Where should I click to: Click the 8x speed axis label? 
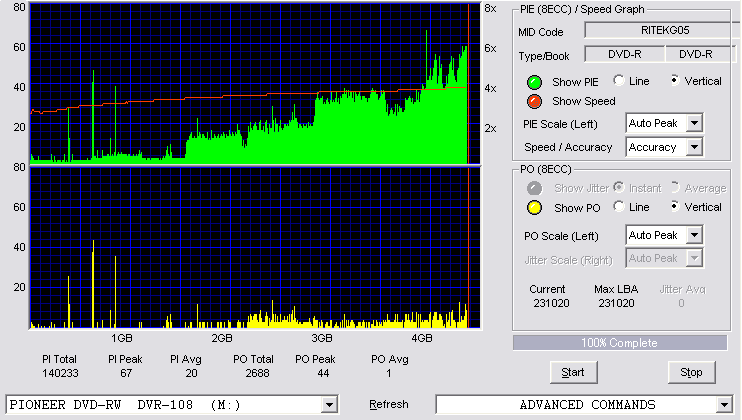click(490, 9)
